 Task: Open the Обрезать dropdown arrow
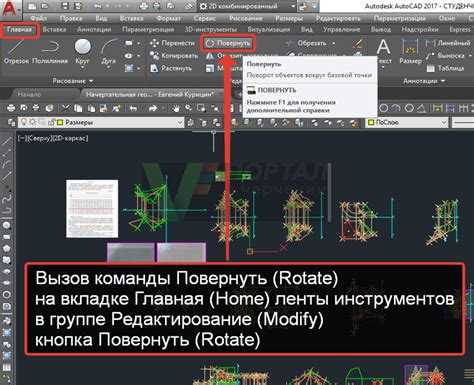334,43
